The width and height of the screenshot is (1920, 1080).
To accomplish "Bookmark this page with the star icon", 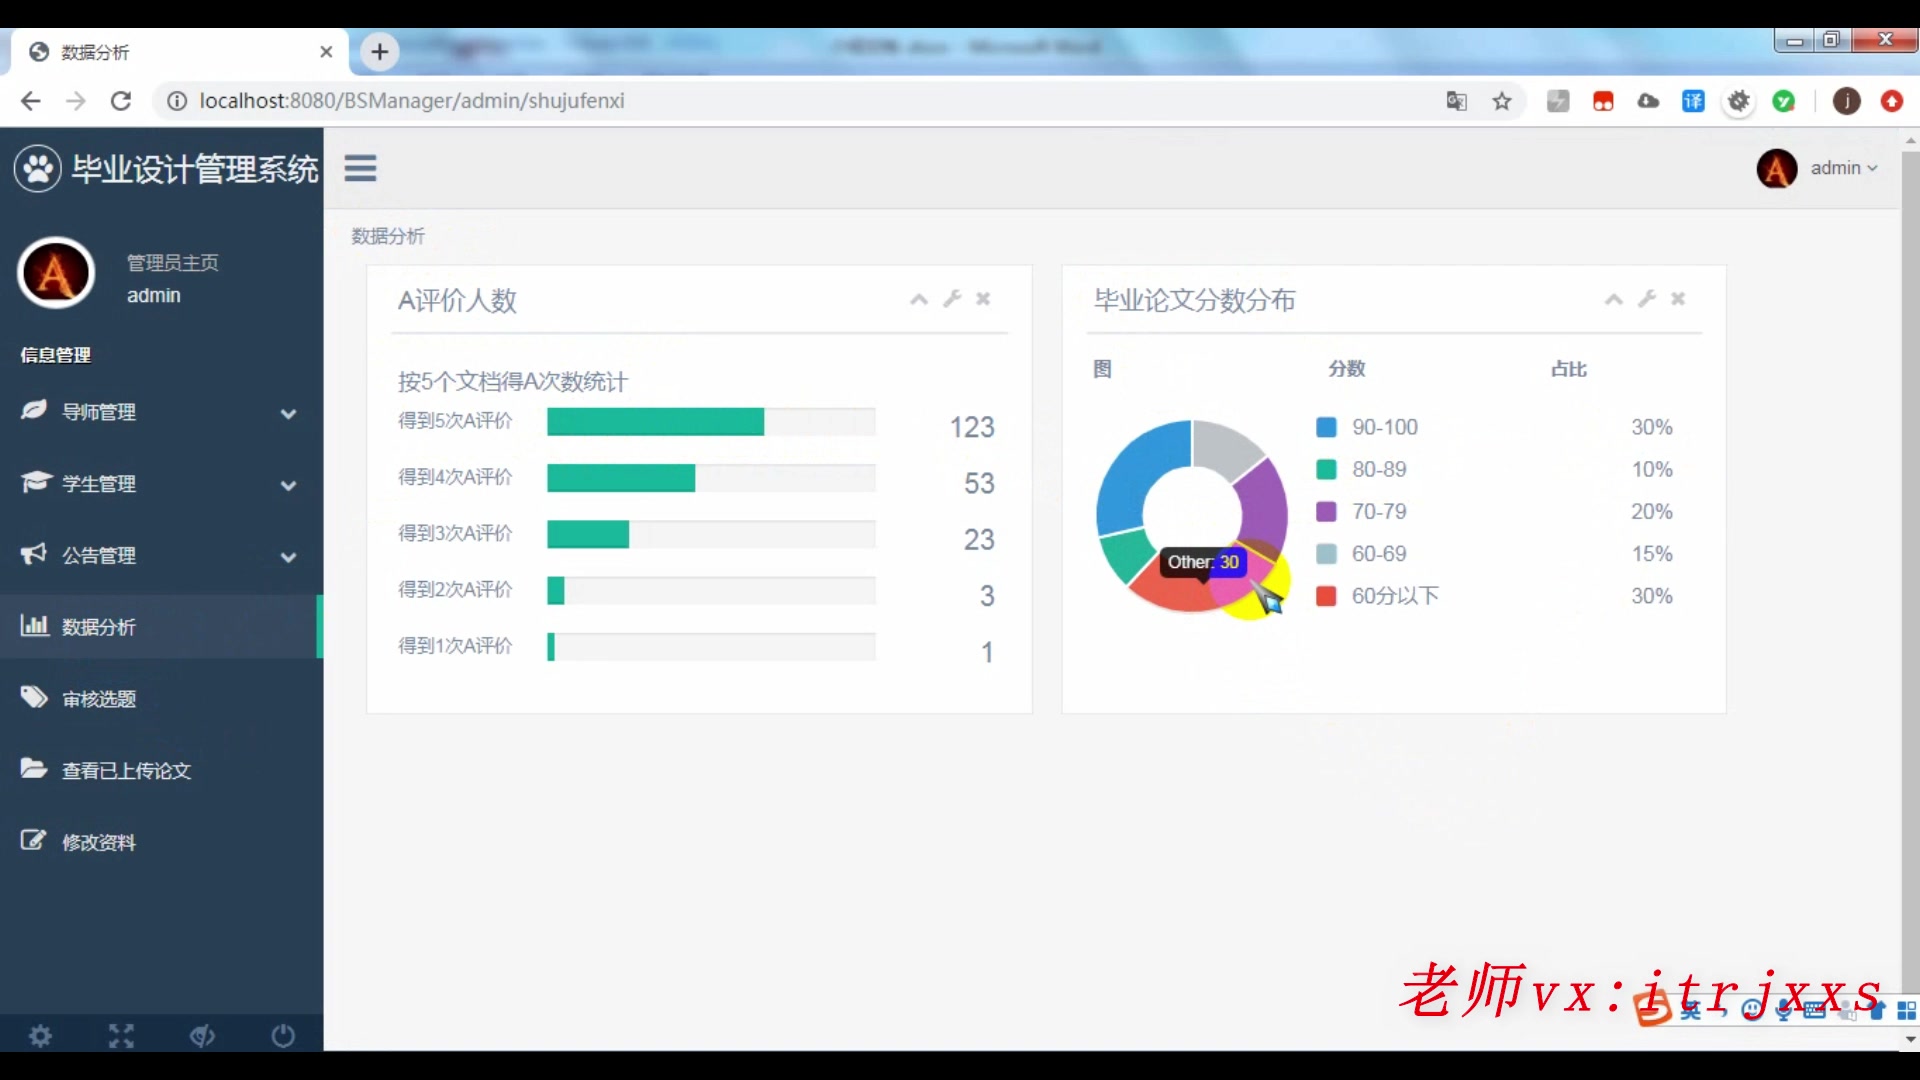I will point(1502,101).
